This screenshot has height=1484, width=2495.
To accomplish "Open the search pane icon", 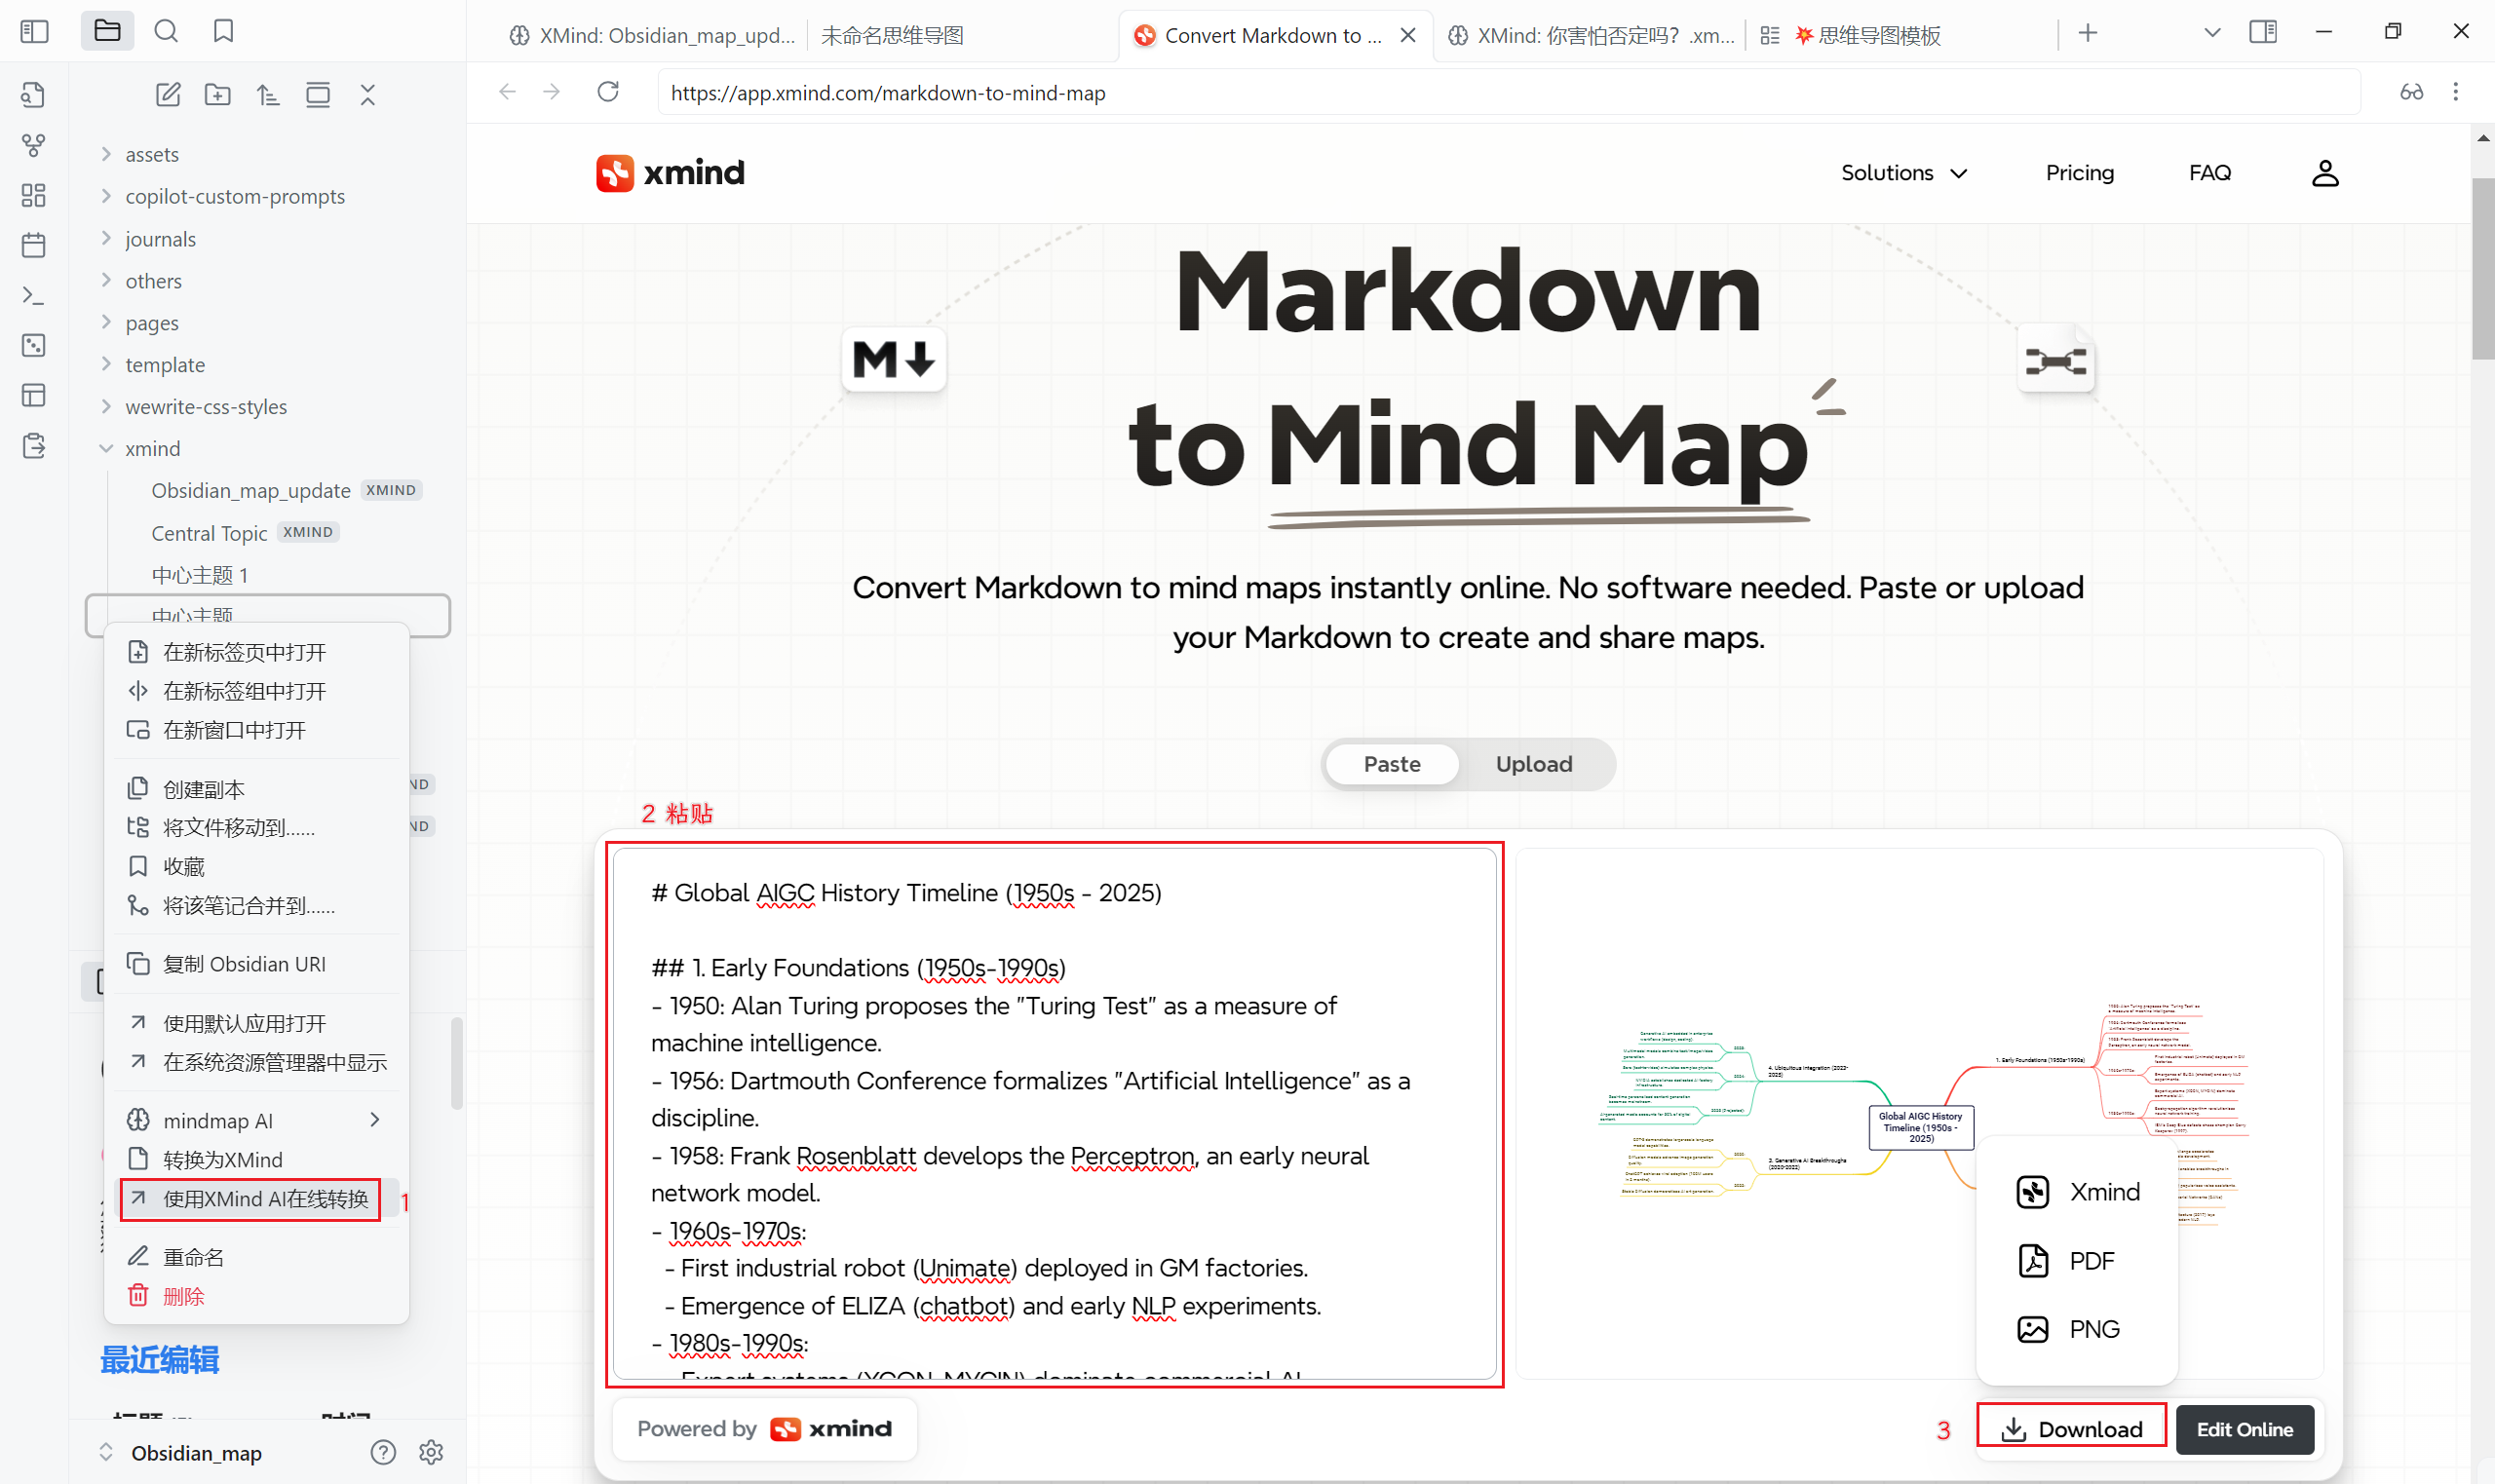I will [166, 31].
